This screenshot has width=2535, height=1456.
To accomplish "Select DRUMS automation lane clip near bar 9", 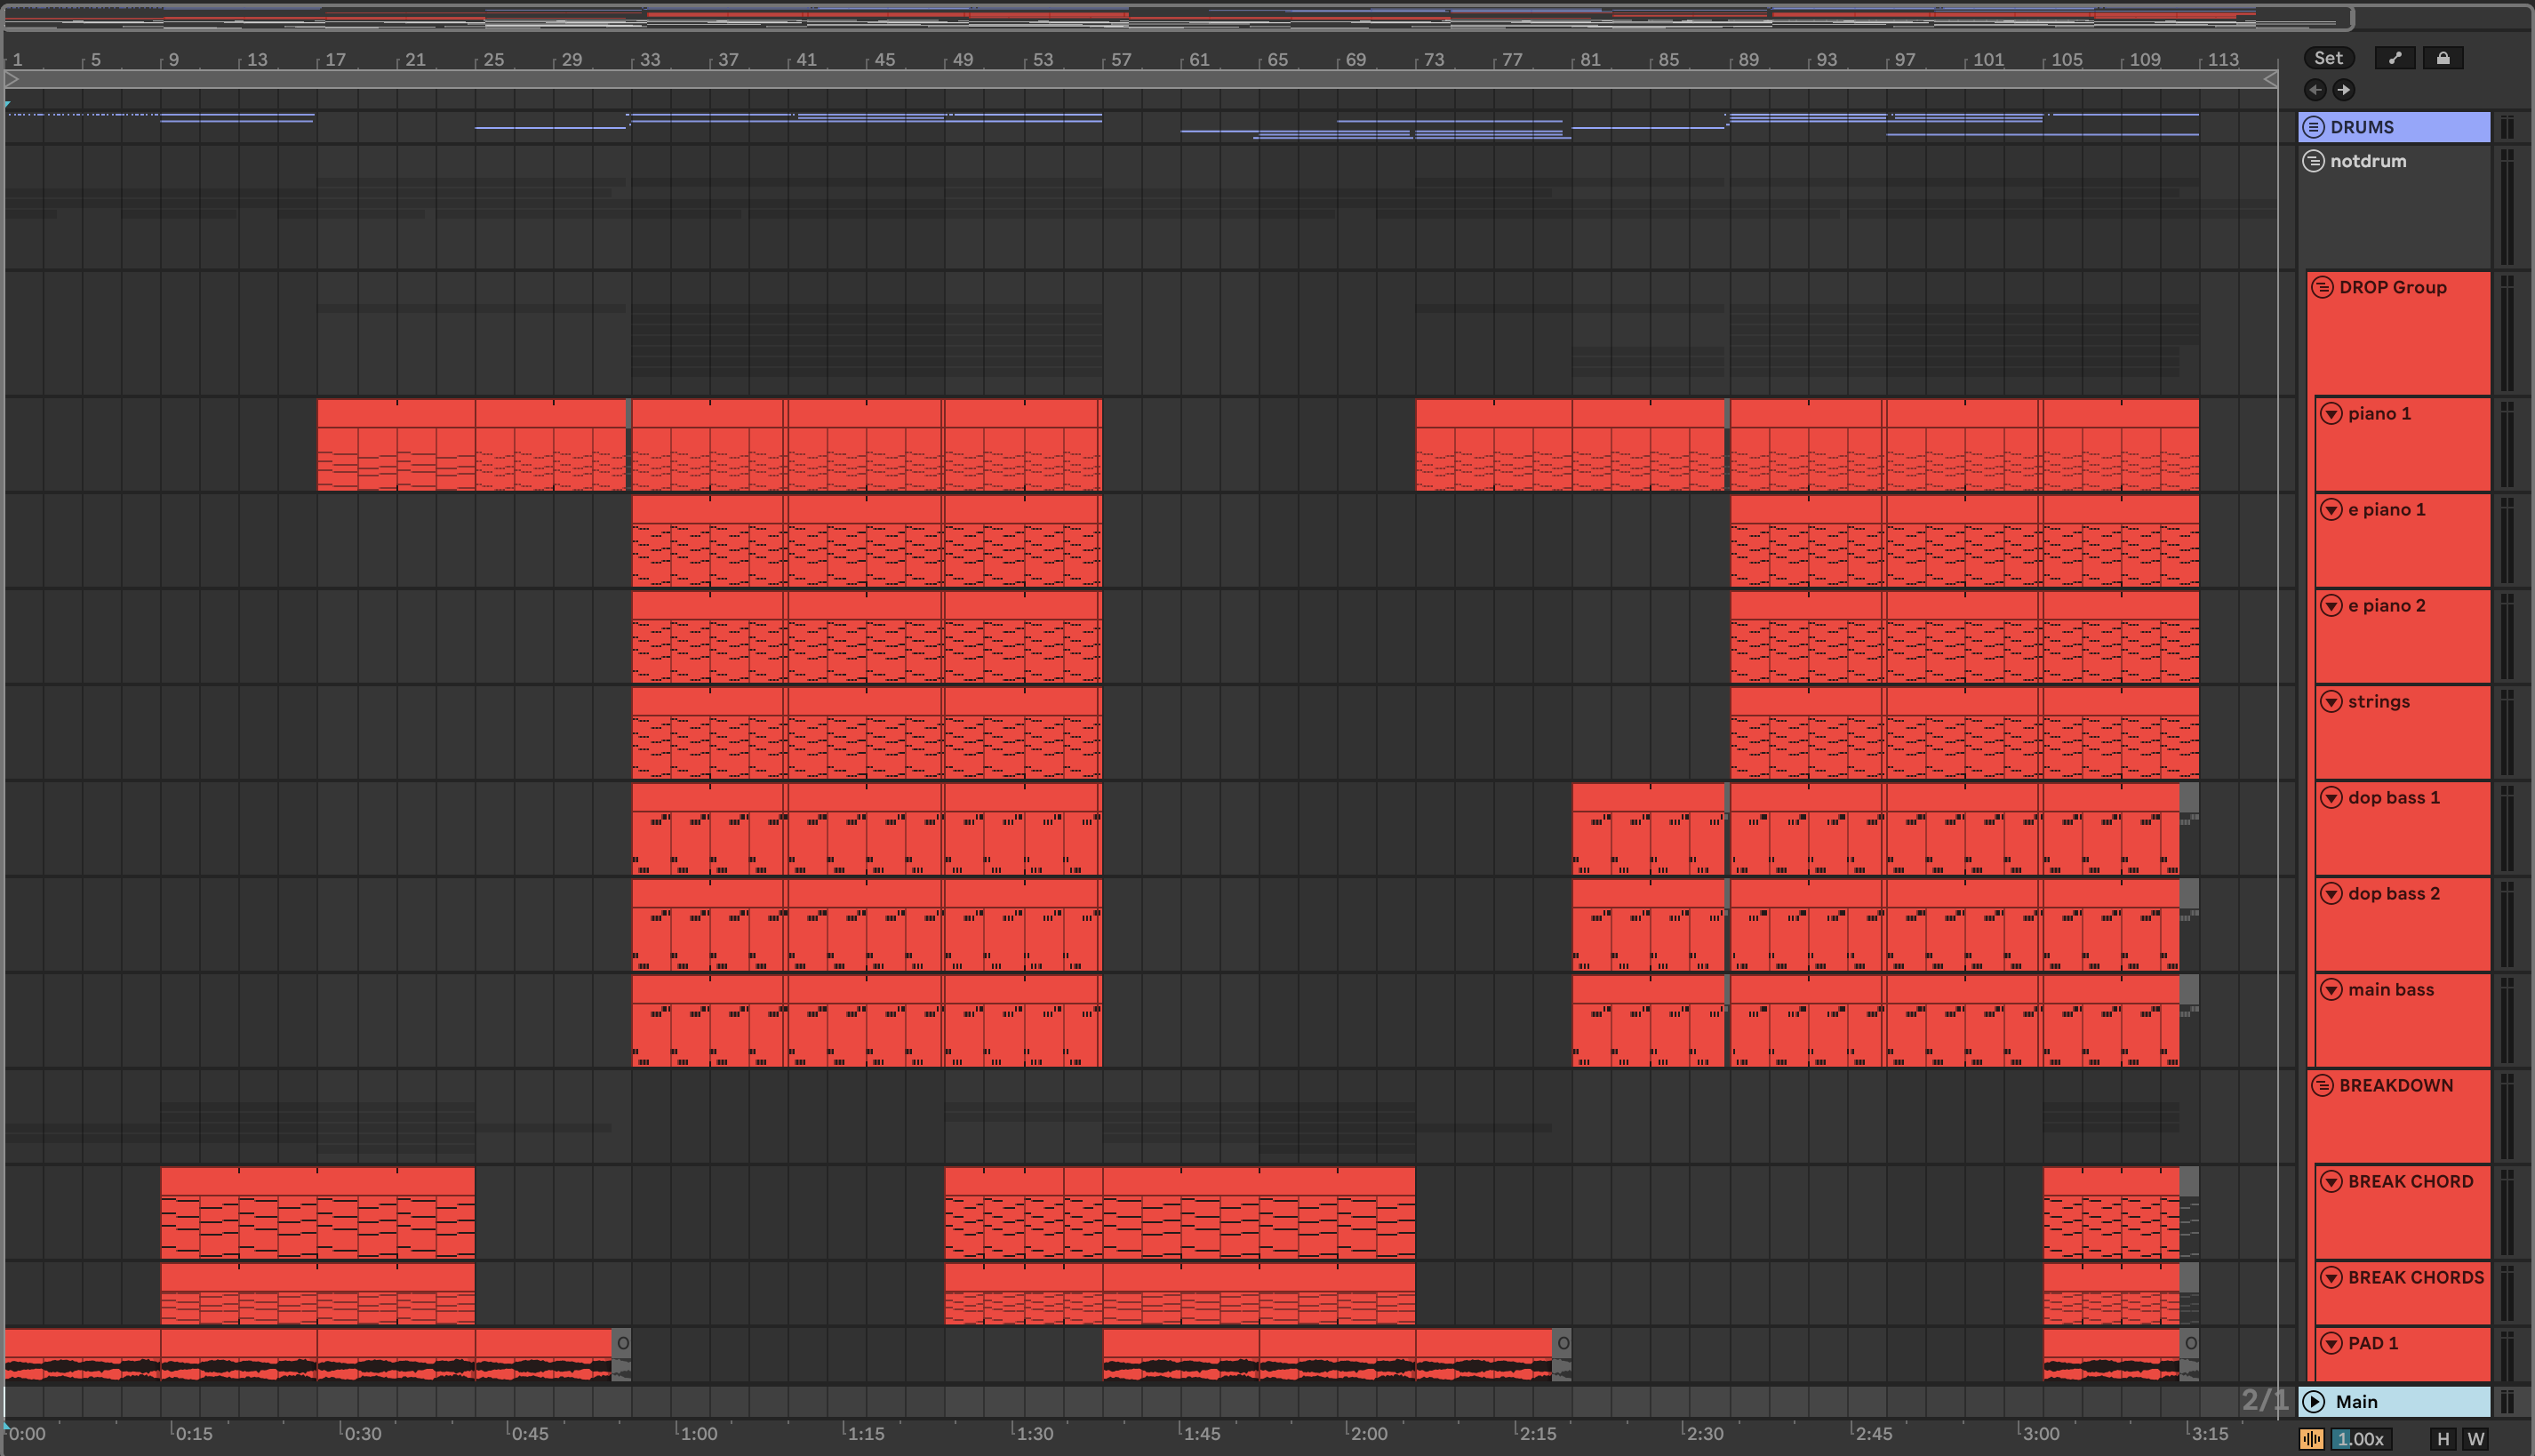I will [x=238, y=118].
